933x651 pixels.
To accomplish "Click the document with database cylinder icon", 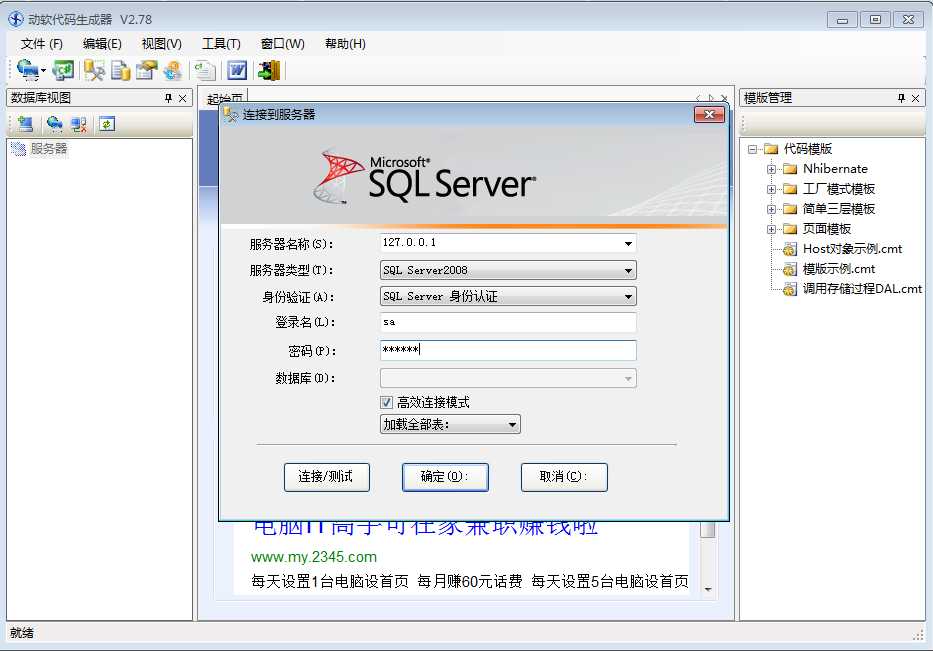I will [121, 70].
